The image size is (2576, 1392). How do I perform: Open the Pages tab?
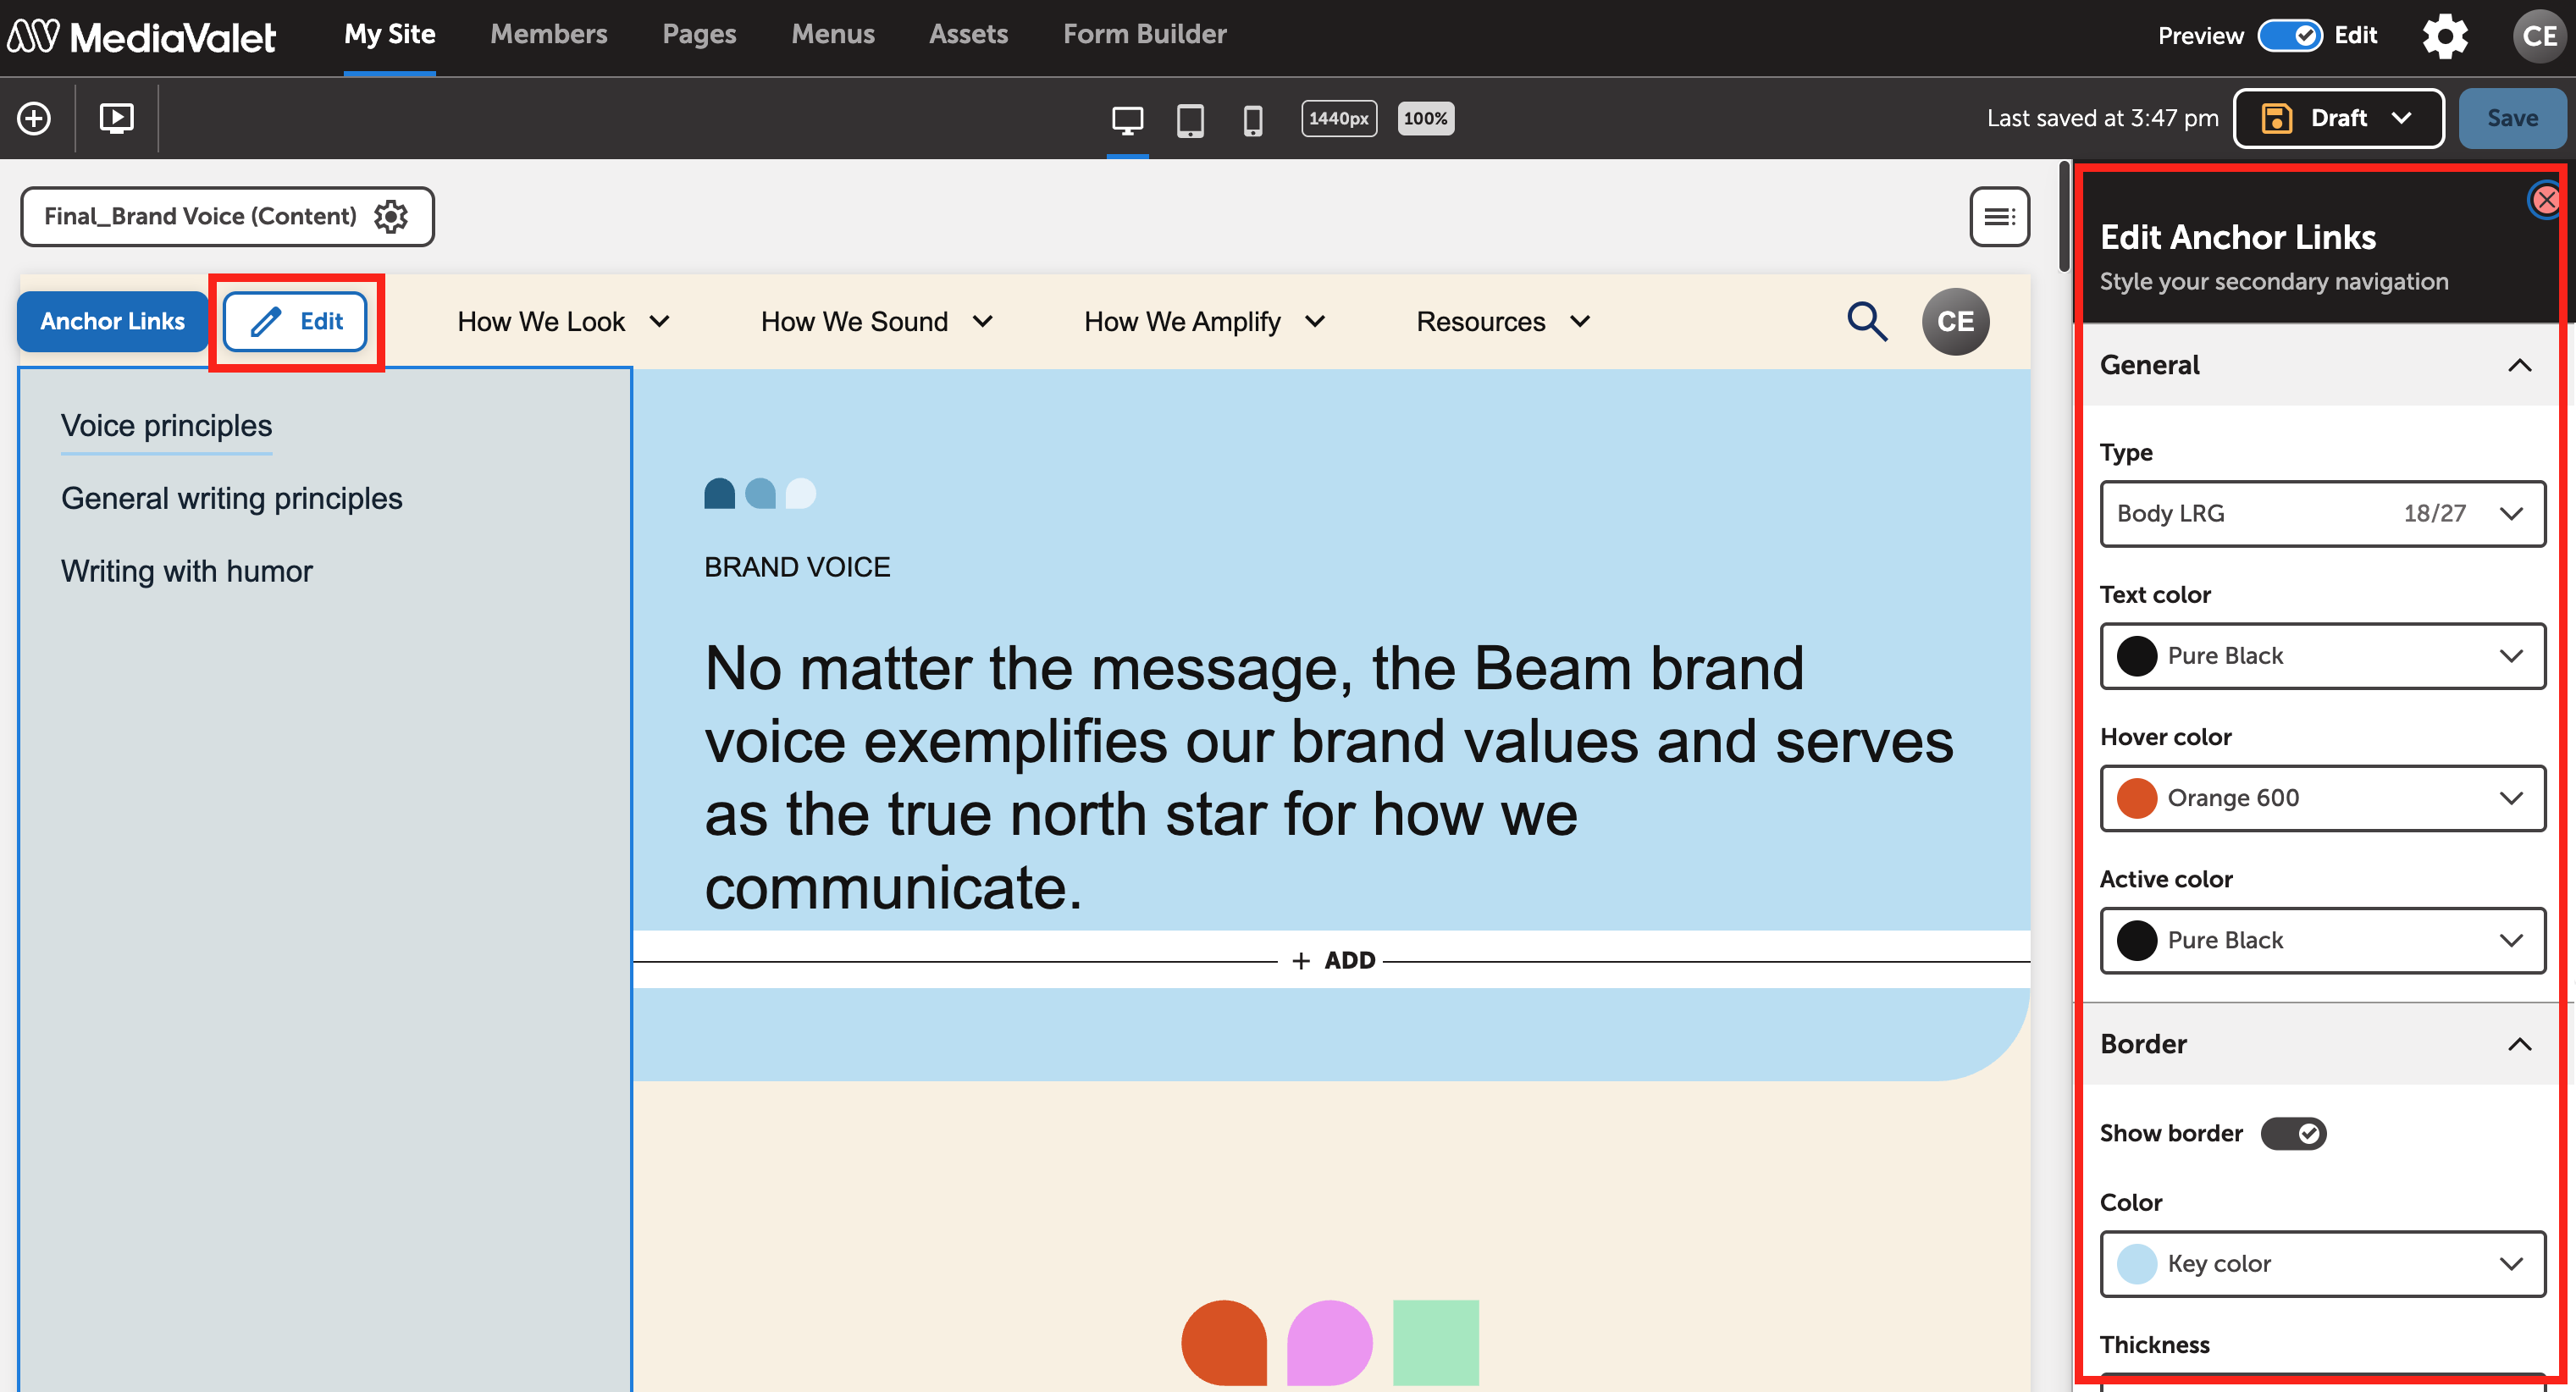699,34
